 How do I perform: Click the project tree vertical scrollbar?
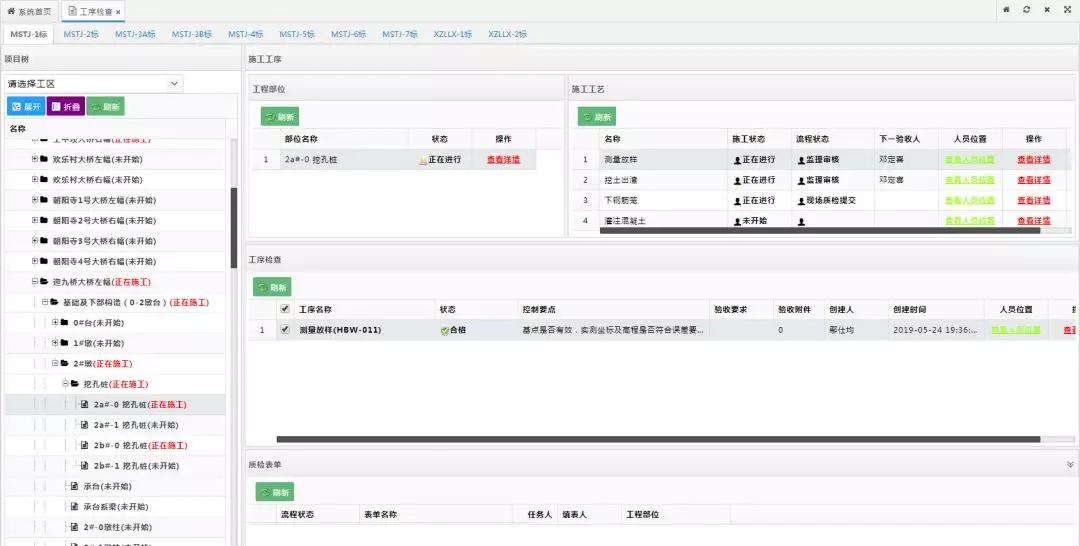[233, 227]
